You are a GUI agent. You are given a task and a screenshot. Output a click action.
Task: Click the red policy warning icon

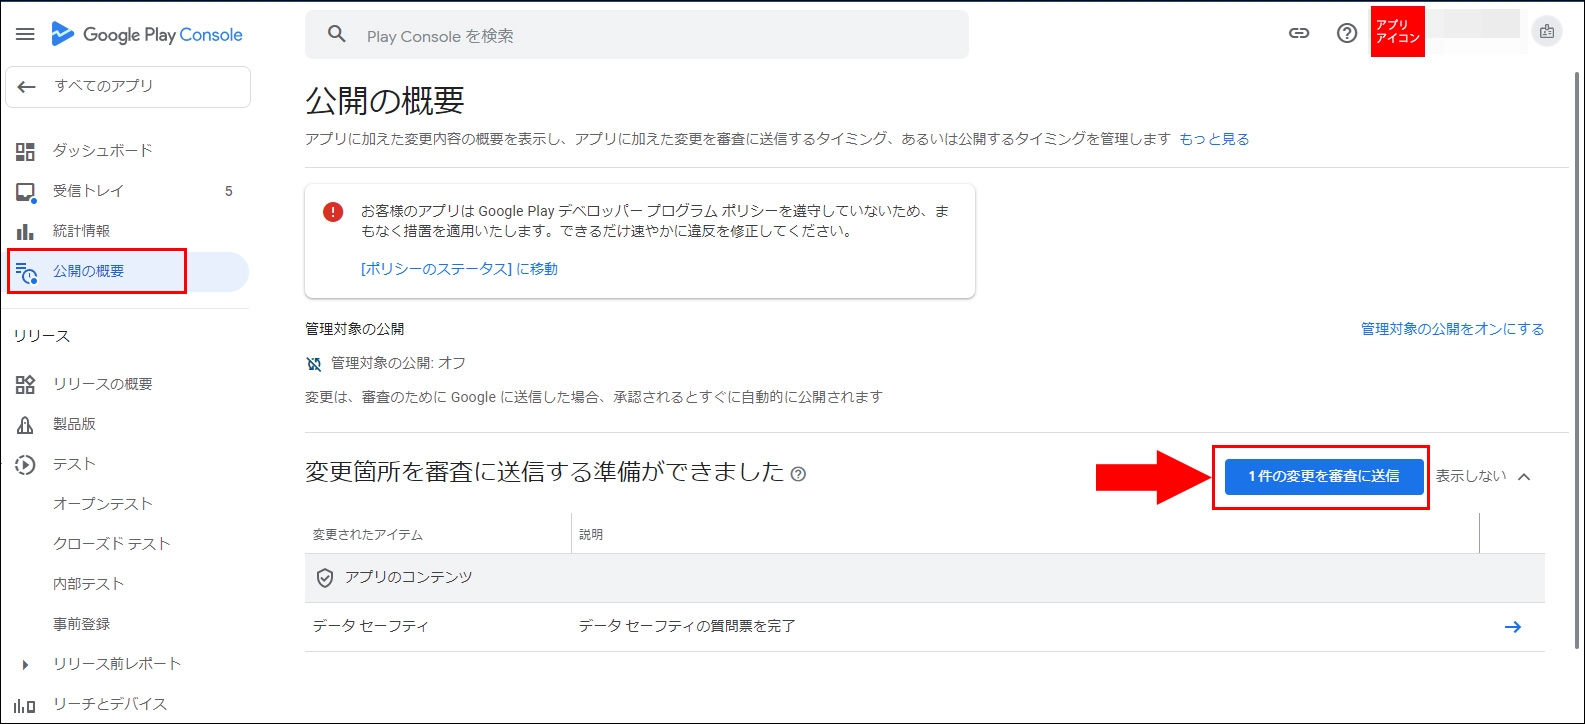pyautogui.click(x=333, y=212)
